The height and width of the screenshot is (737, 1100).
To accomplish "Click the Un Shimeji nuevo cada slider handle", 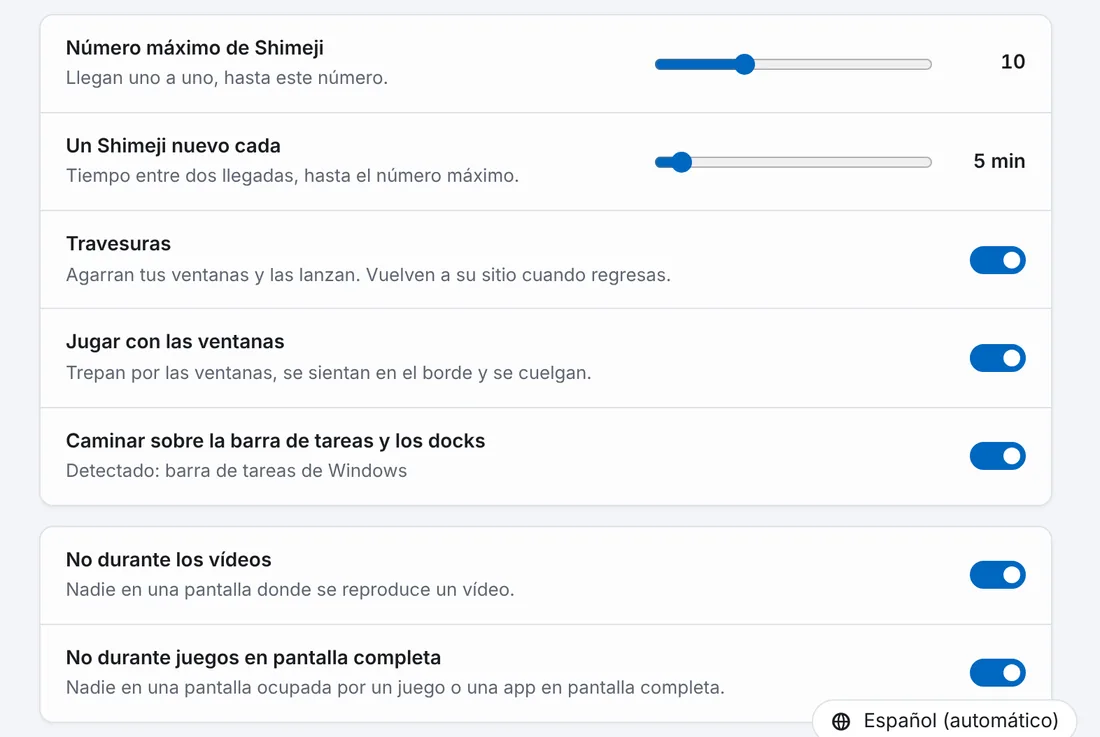I will coord(681,163).
